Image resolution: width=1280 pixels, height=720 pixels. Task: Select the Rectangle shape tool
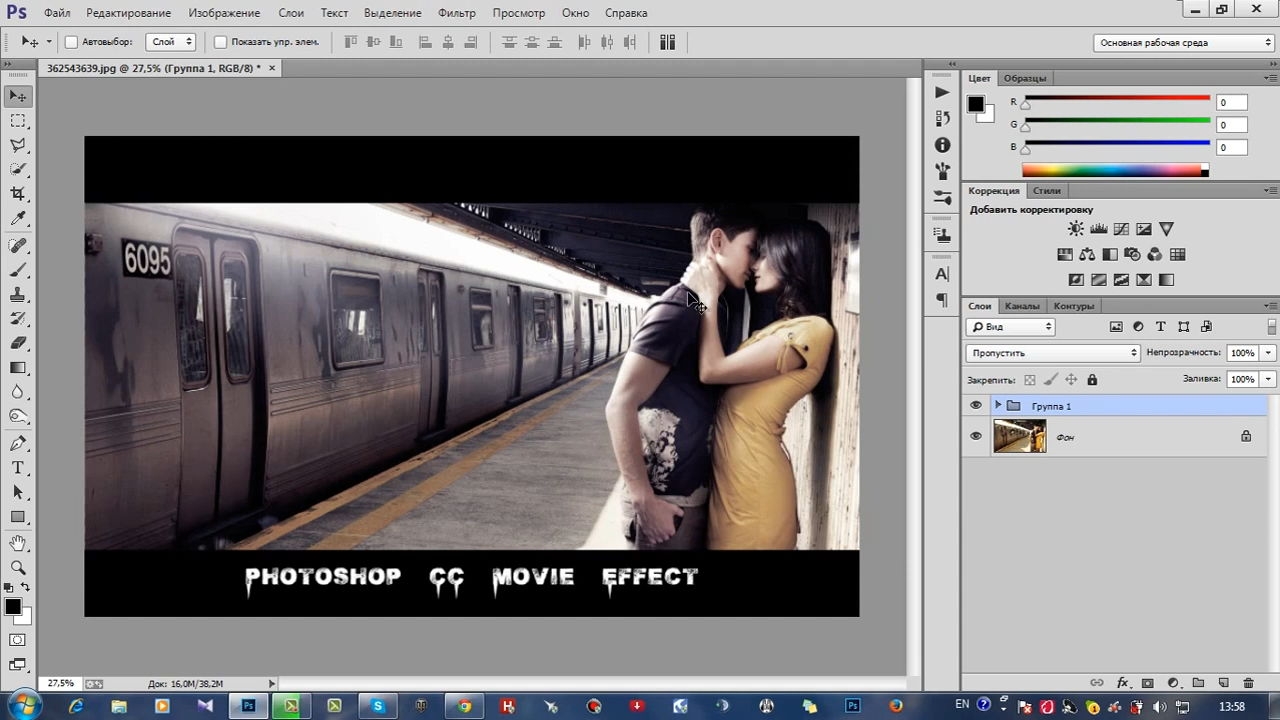pyautogui.click(x=18, y=517)
